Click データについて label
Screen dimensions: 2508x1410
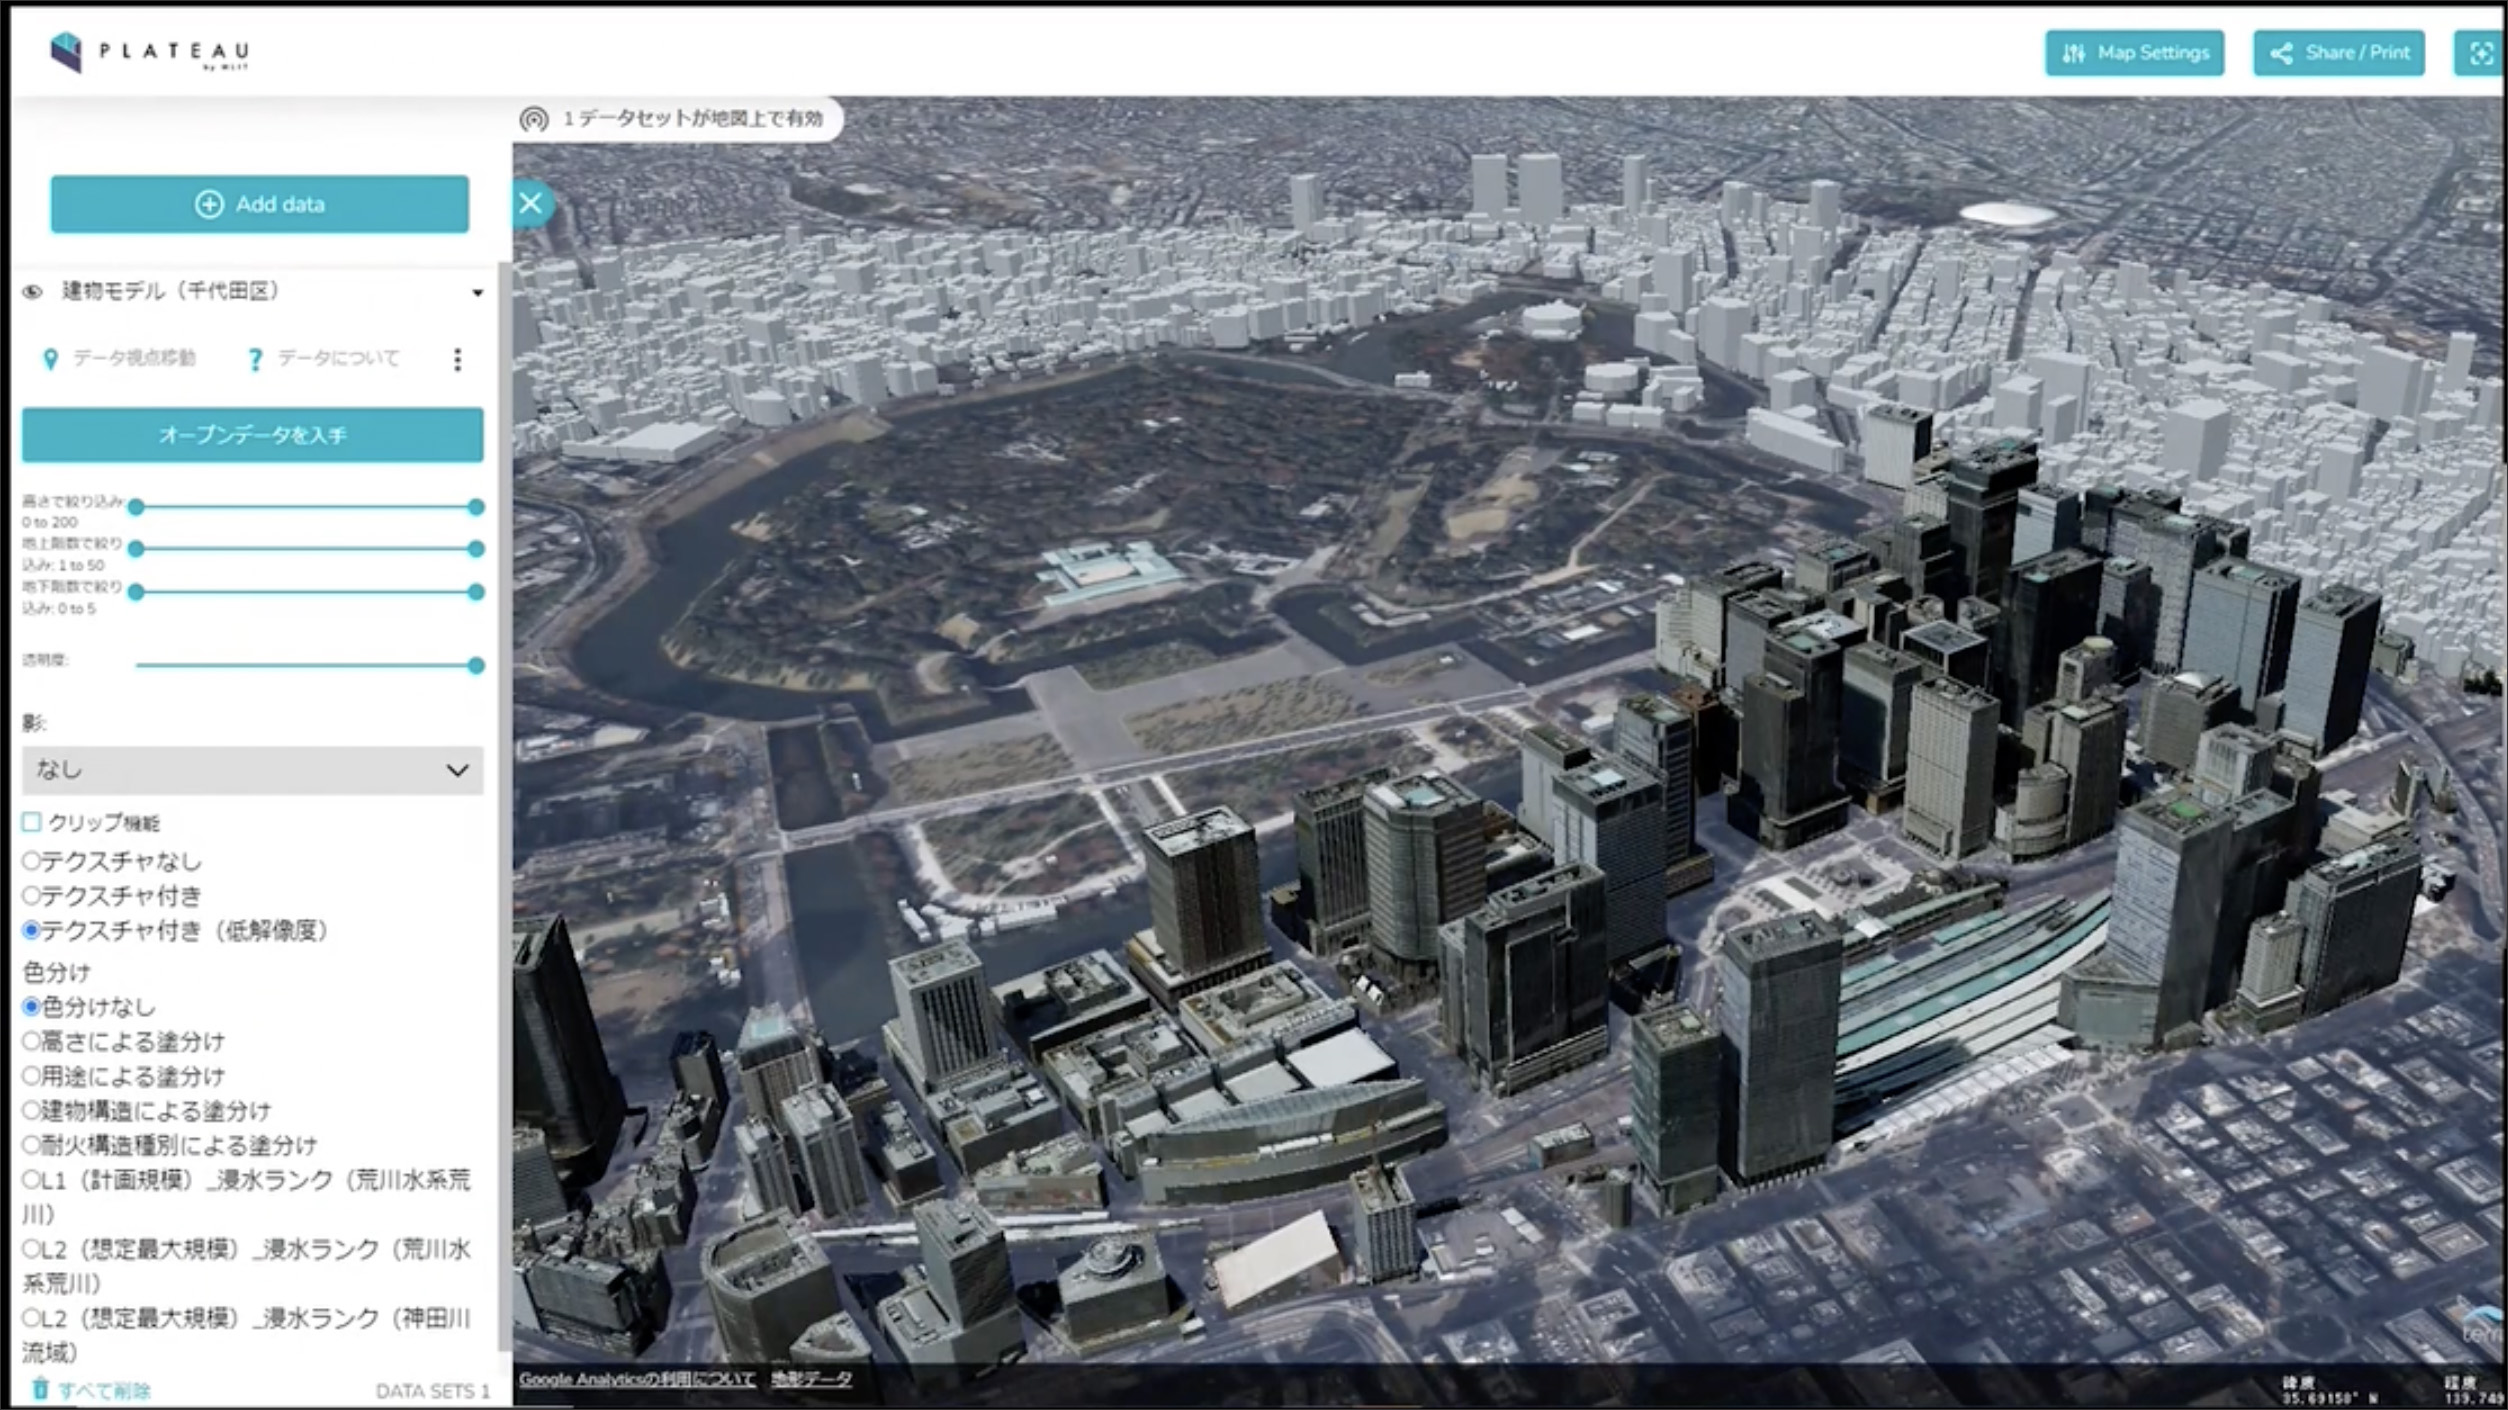tap(338, 358)
